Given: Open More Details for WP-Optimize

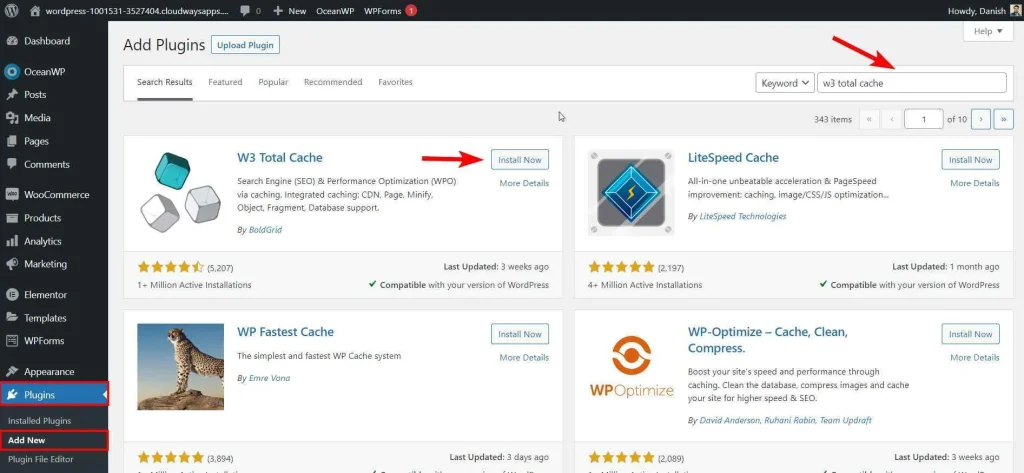Looking at the screenshot, I should click(975, 357).
